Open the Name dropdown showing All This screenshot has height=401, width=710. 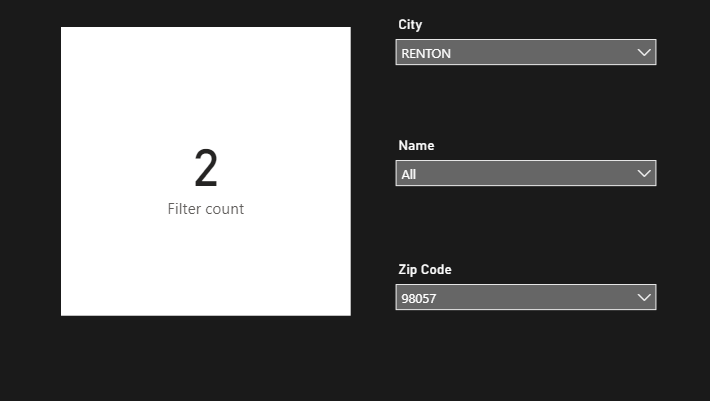525,174
